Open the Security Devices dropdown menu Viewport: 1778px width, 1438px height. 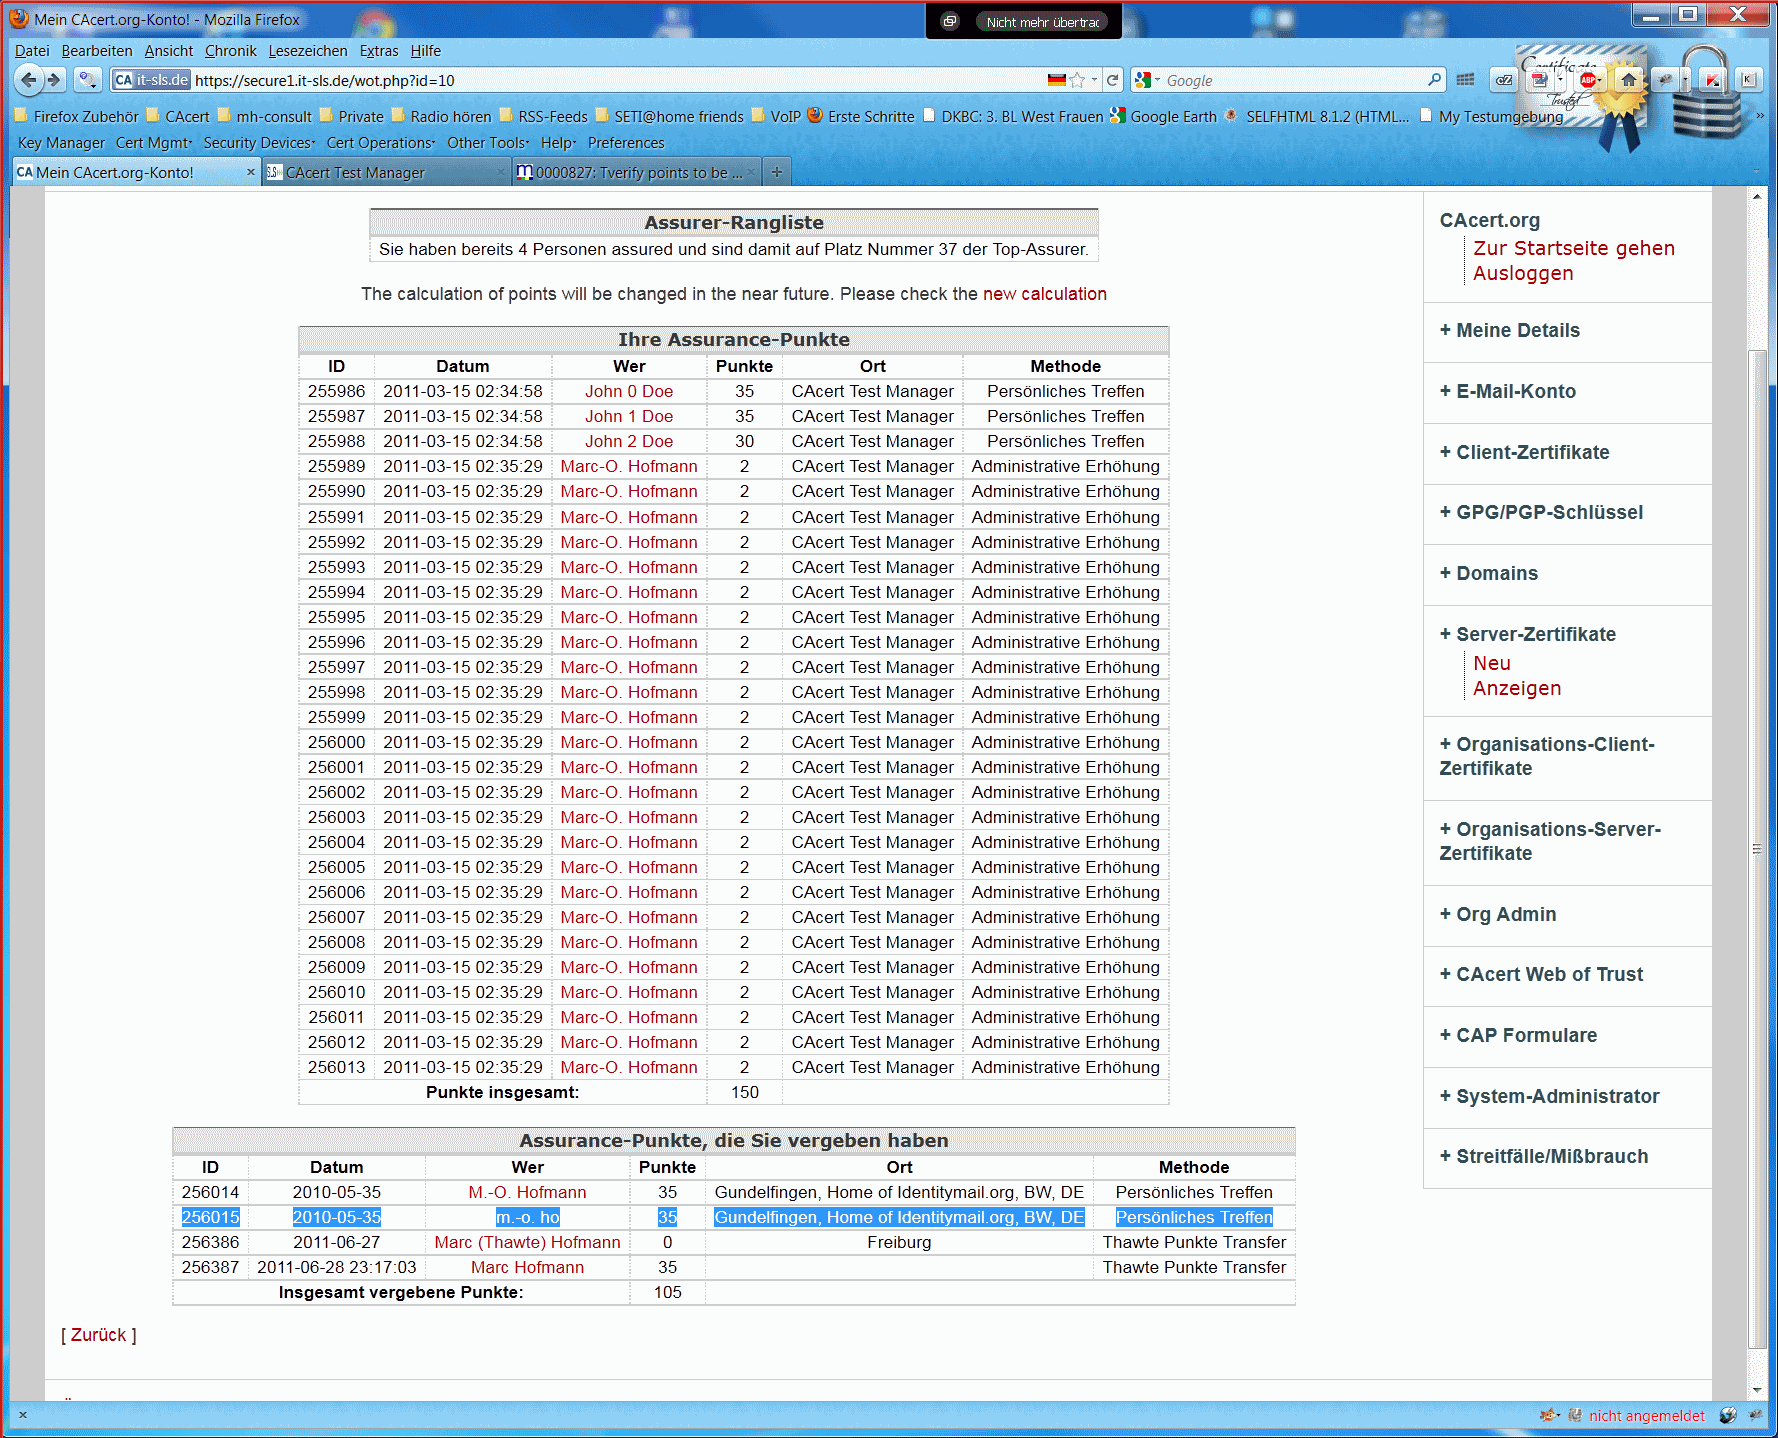pyautogui.click(x=259, y=143)
